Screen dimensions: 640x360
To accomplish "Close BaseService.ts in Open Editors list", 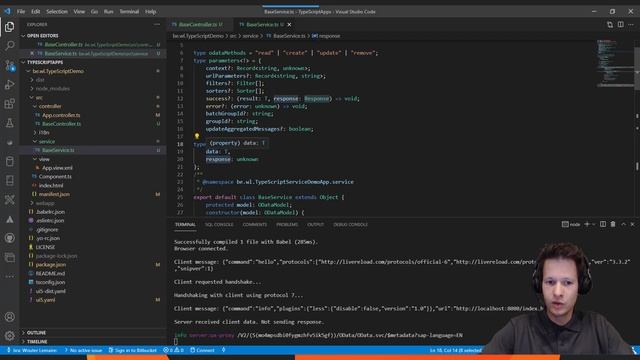I will pos(32,53).
